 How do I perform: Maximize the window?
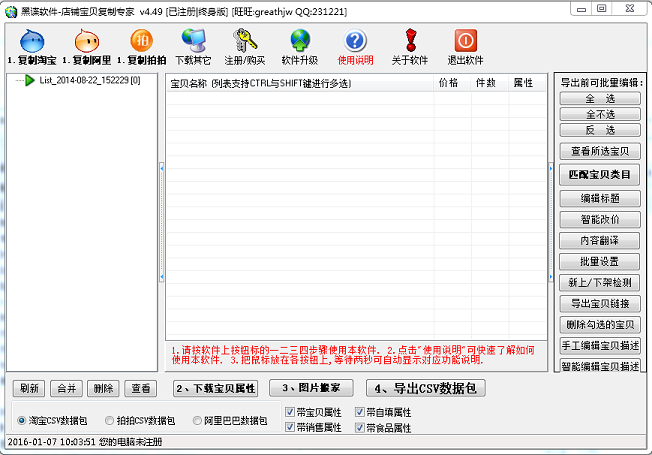pyautogui.click(x=601, y=9)
